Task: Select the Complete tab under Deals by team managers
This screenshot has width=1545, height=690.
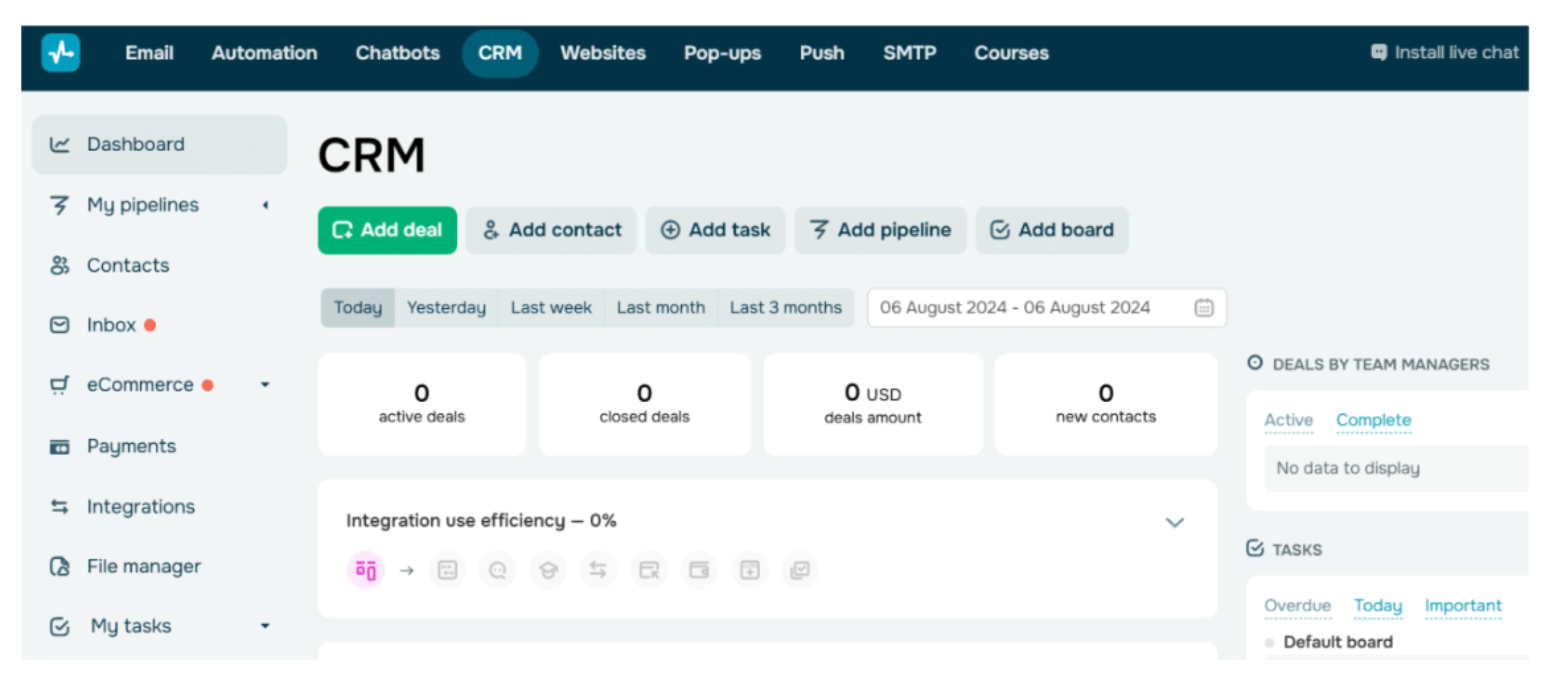Action: point(1373,421)
